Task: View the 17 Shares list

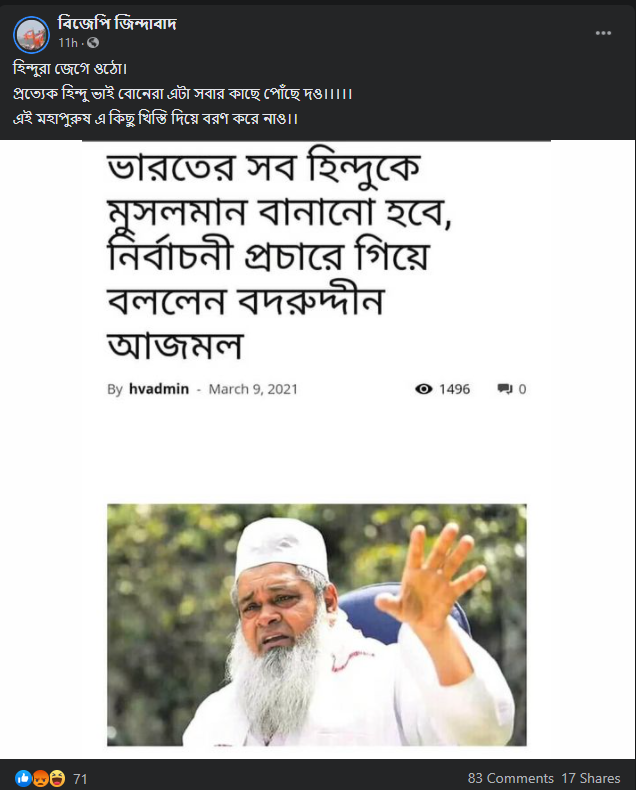Action: pos(591,778)
